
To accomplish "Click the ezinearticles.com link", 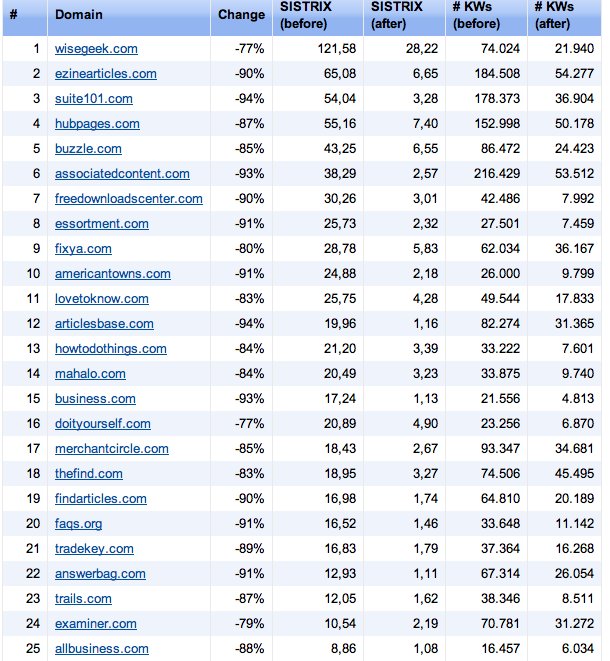I will (106, 73).
